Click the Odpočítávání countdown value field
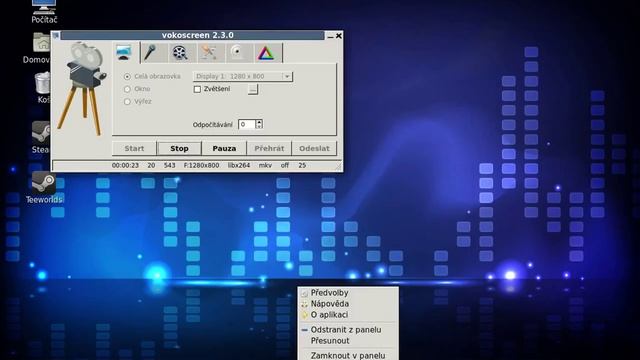 click(x=247, y=124)
